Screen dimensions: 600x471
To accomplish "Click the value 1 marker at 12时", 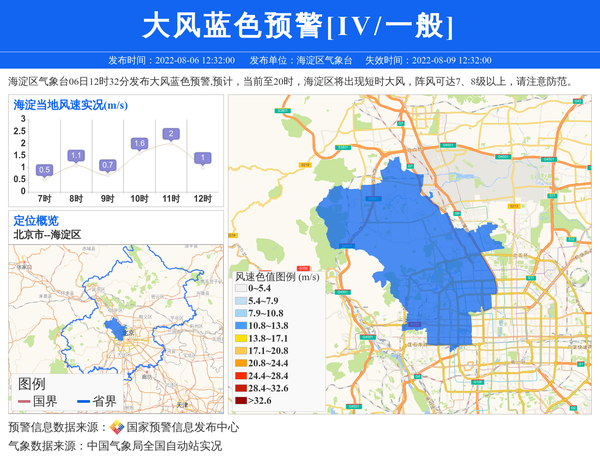I will [x=202, y=158].
